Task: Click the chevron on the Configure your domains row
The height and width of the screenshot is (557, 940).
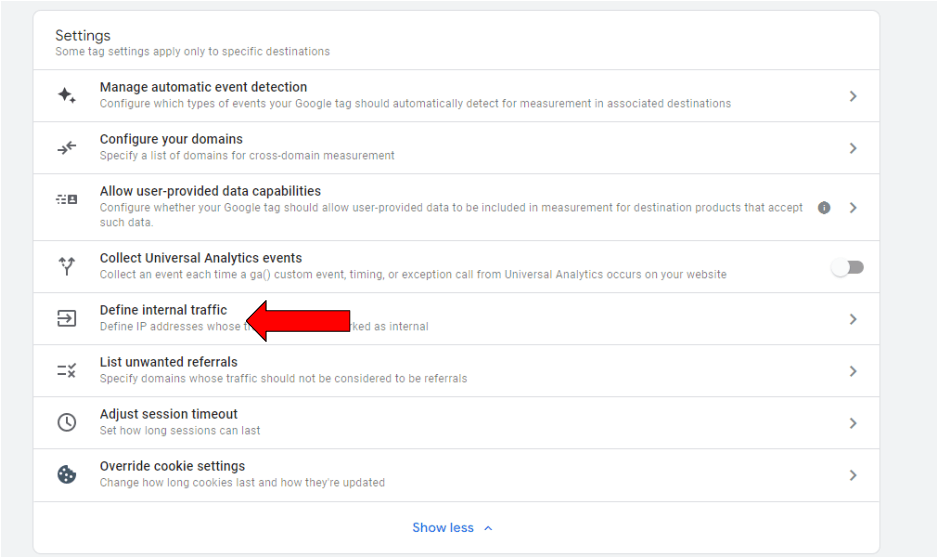Action: pyautogui.click(x=853, y=148)
